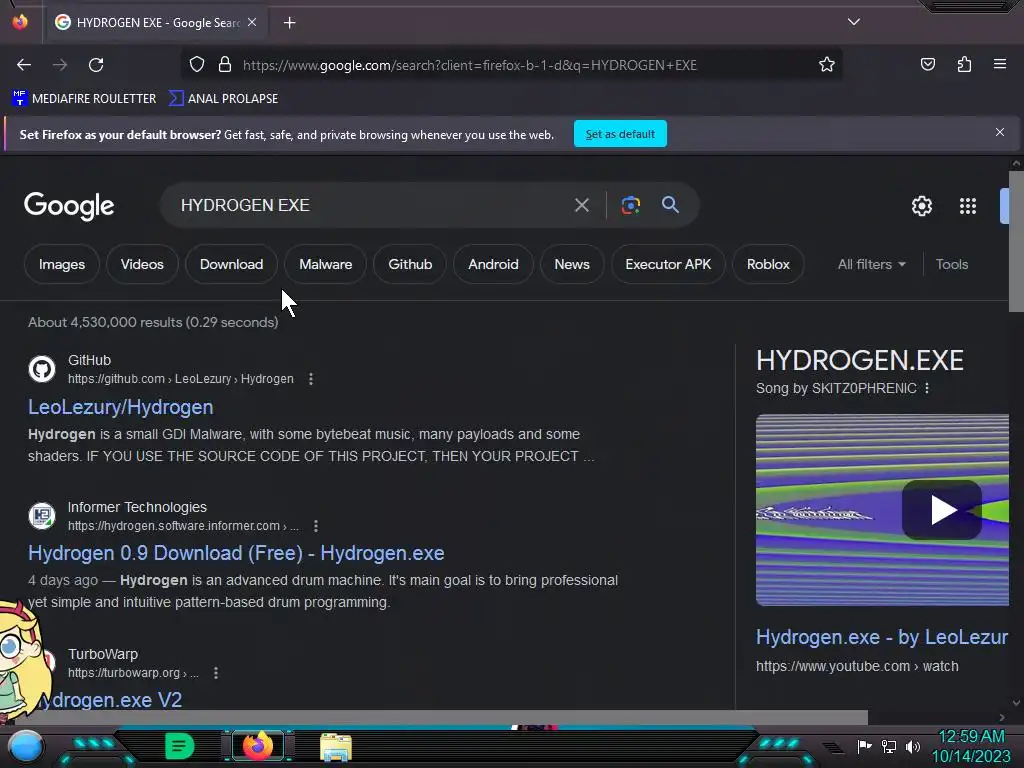Select the Download filter chip

(x=231, y=264)
